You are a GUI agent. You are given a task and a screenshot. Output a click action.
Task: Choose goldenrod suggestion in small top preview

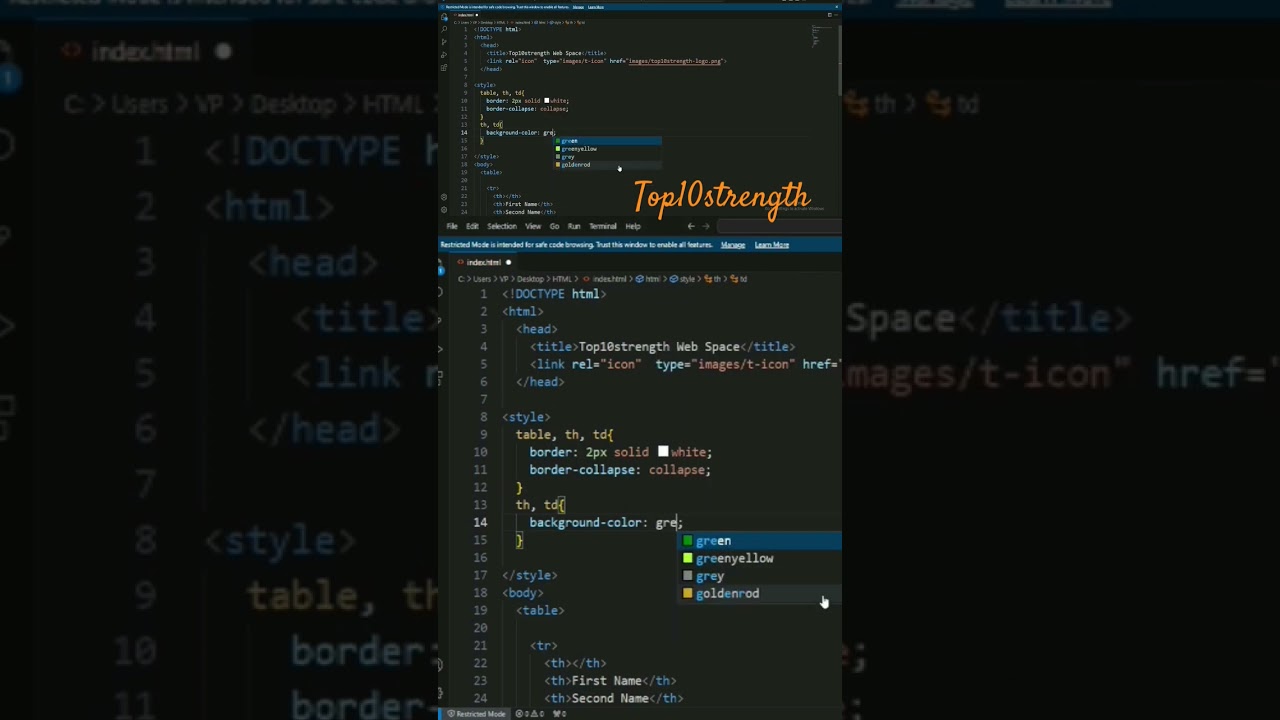tap(608, 165)
